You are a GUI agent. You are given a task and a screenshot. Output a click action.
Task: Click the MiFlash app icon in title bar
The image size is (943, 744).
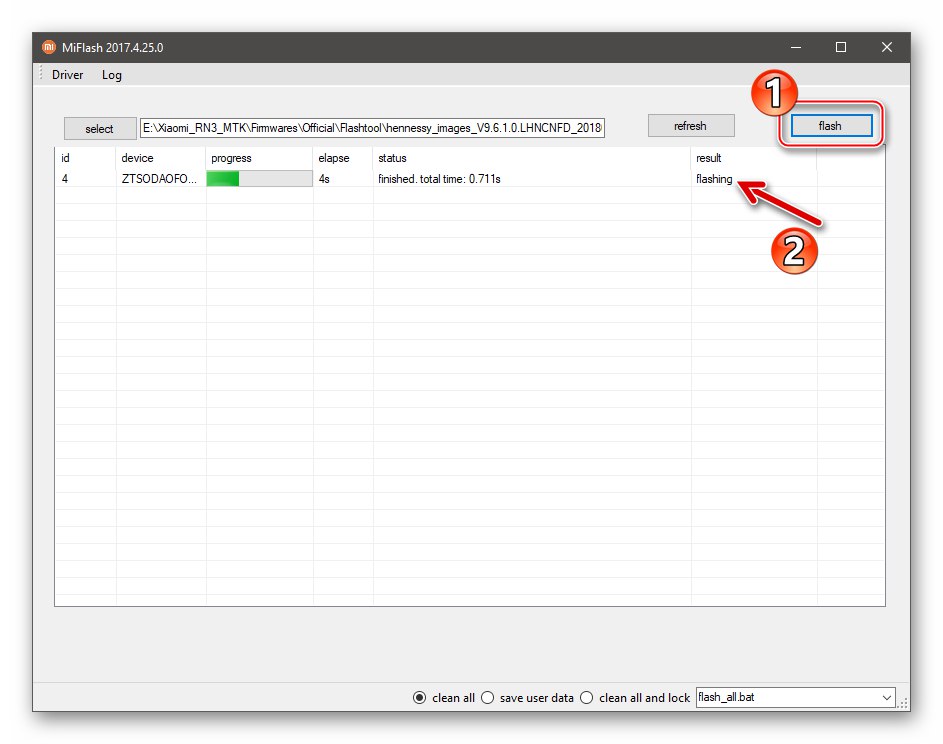click(49, 47)
